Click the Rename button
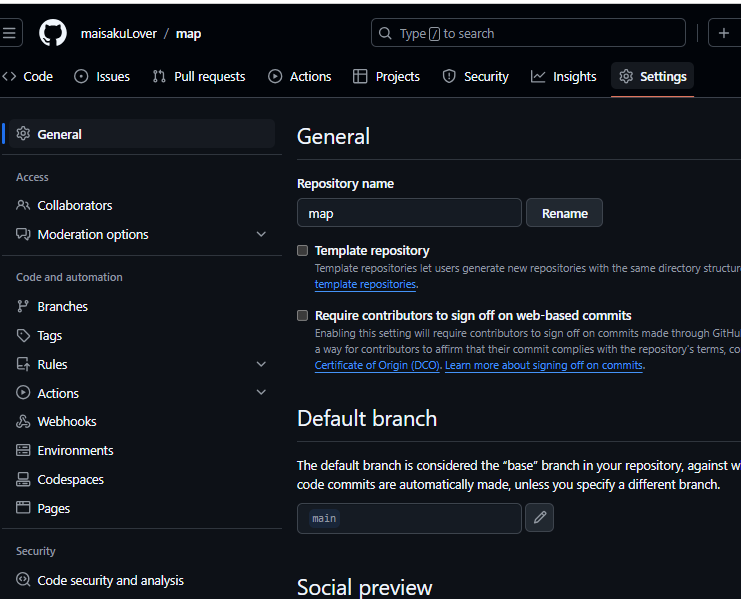The height and width of the screenshot is (599, 741). [x=564, y=213]
